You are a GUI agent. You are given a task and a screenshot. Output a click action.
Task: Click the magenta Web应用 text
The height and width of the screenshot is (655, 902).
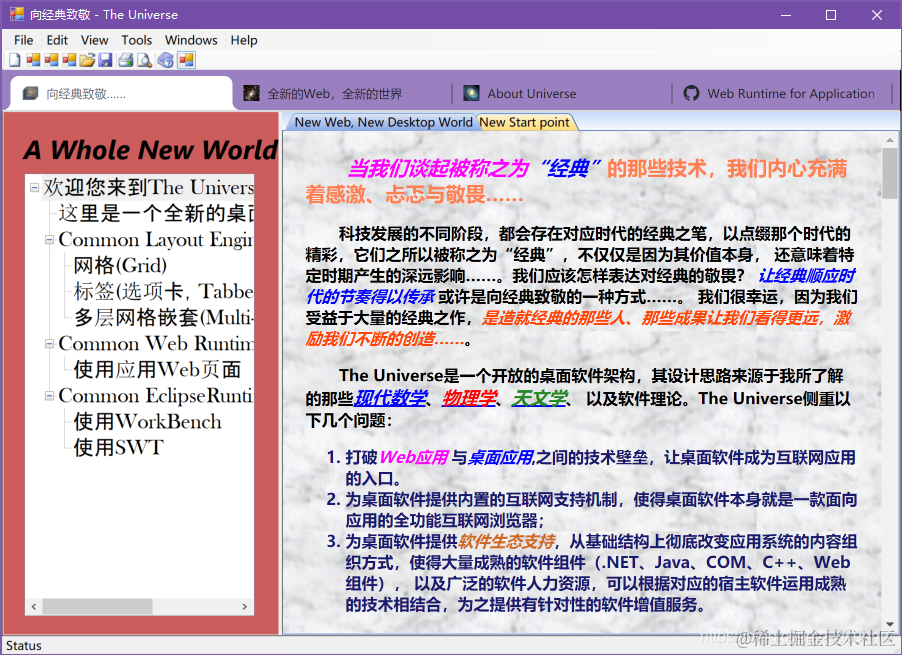coord(414,458)
